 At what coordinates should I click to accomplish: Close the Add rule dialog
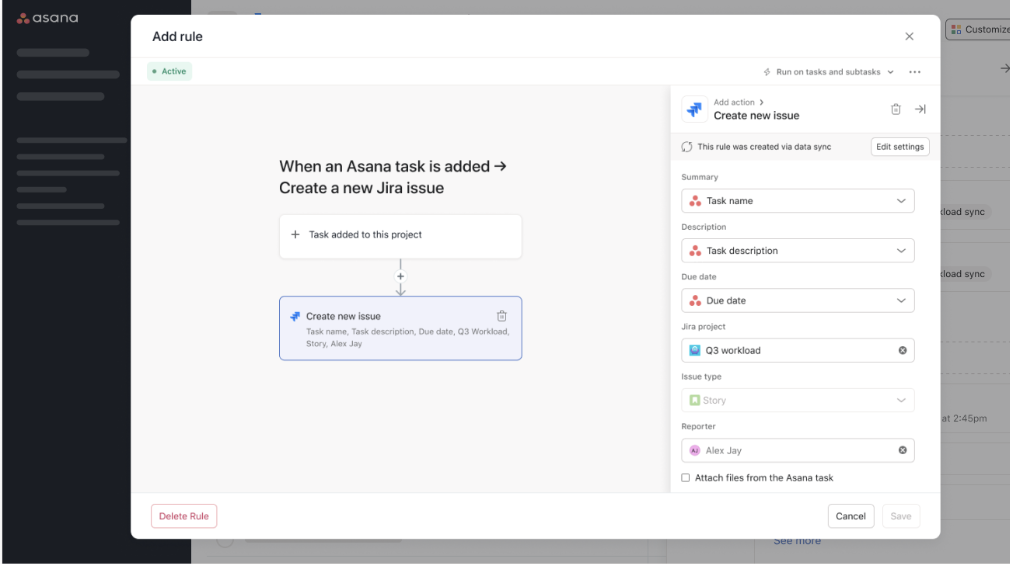pyautogui.click(x=909, y=36)
